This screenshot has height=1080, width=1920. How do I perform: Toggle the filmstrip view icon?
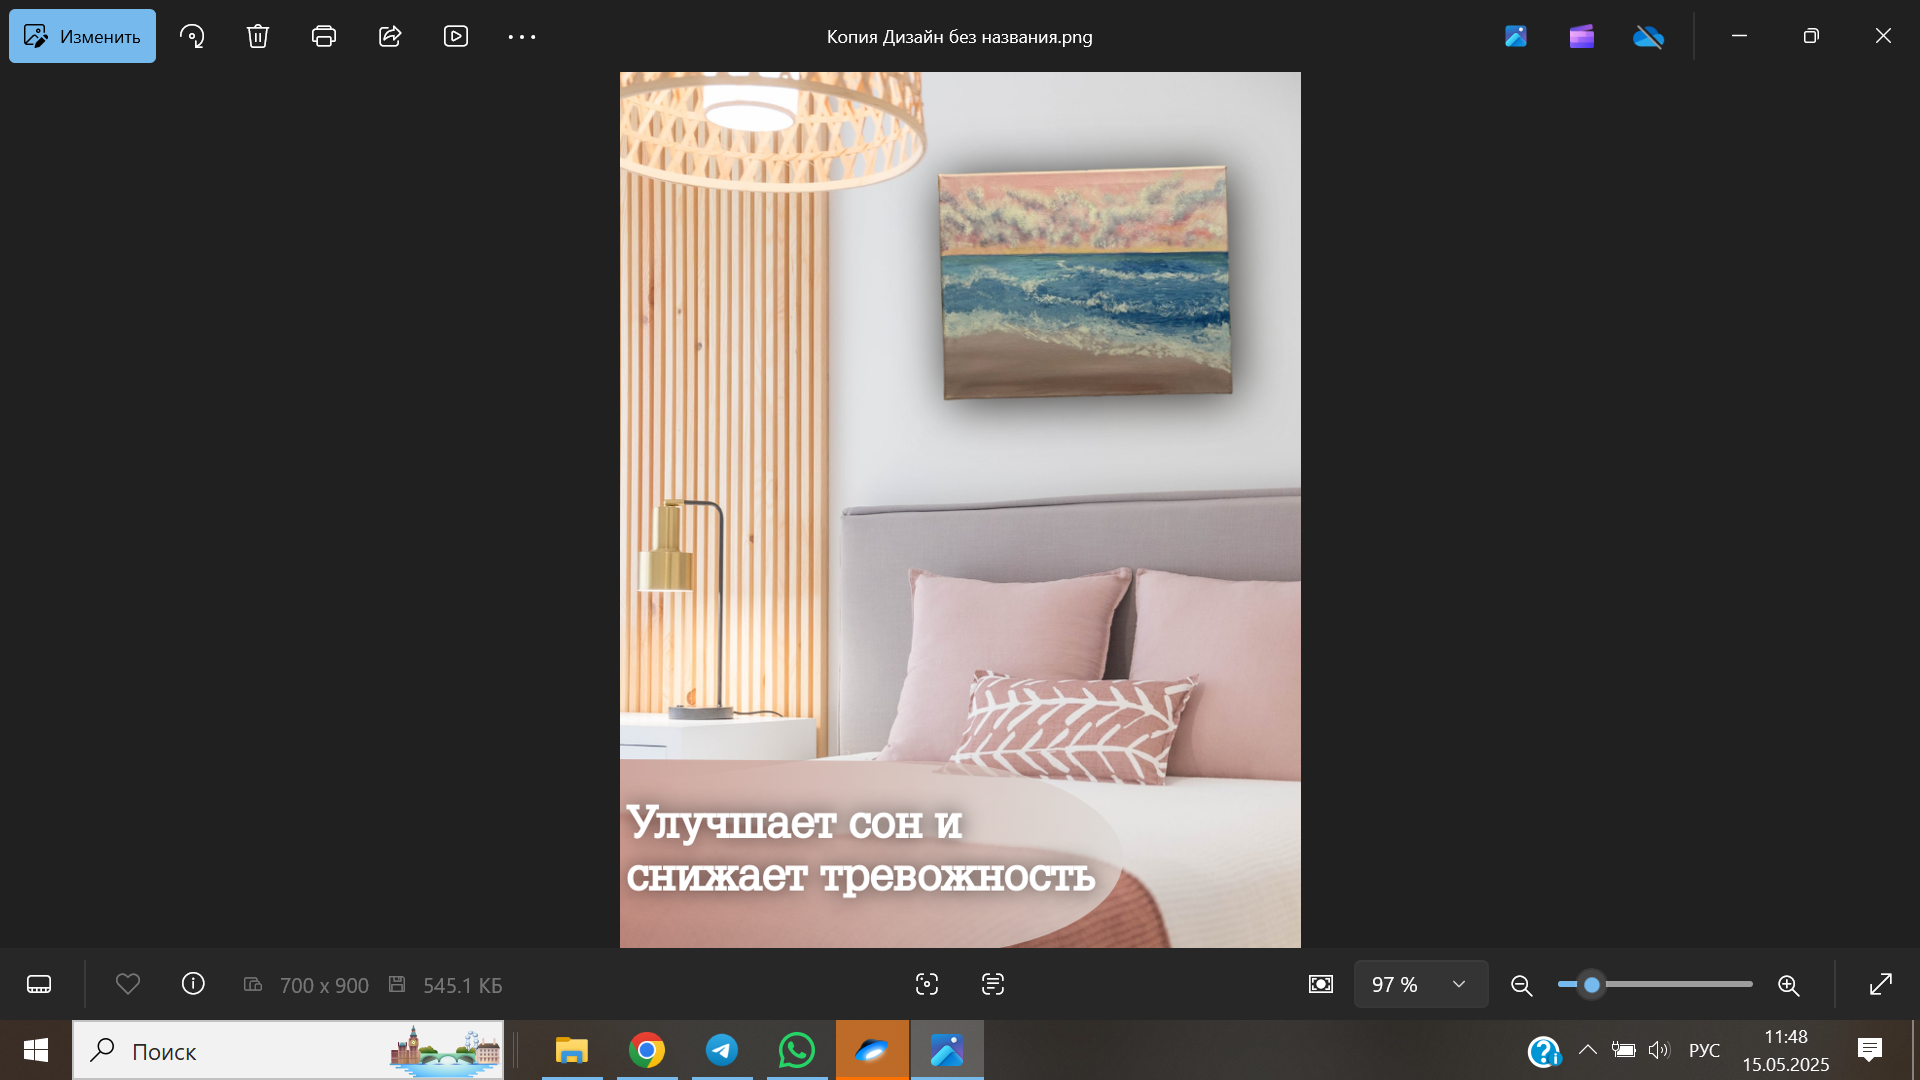coord(39,985)
